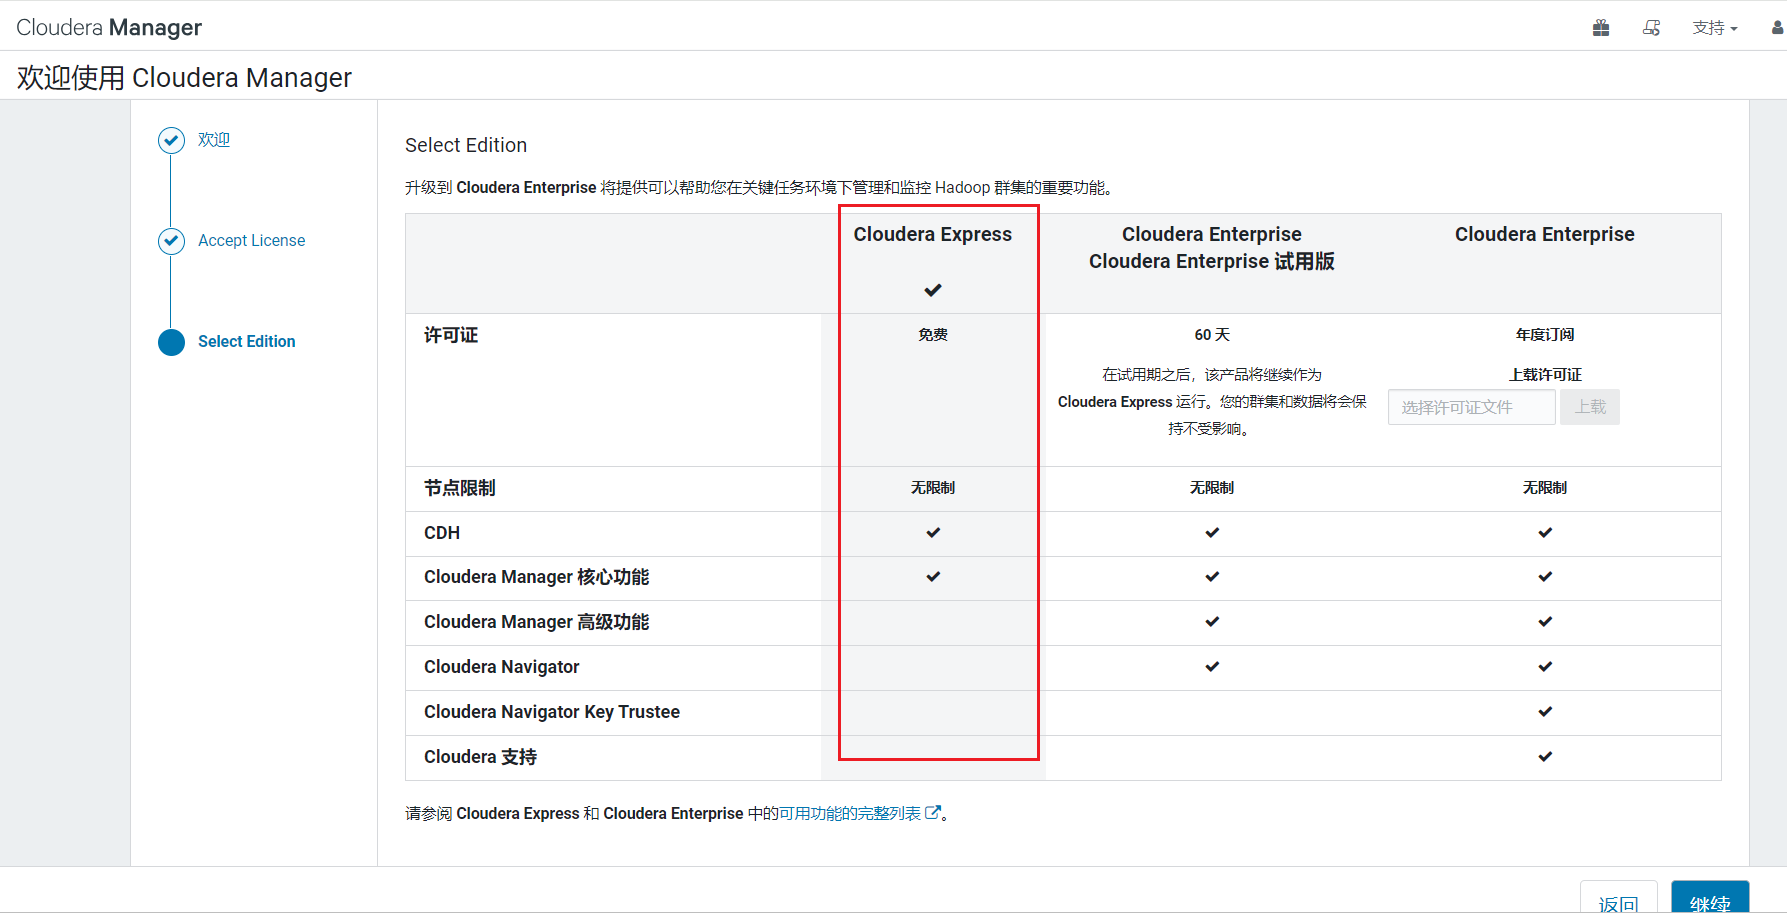Click the 核心功能 checkmark under Cloudera Enterprise
The height and width of the screenshot is (913, 1787).
point(1545,577)
